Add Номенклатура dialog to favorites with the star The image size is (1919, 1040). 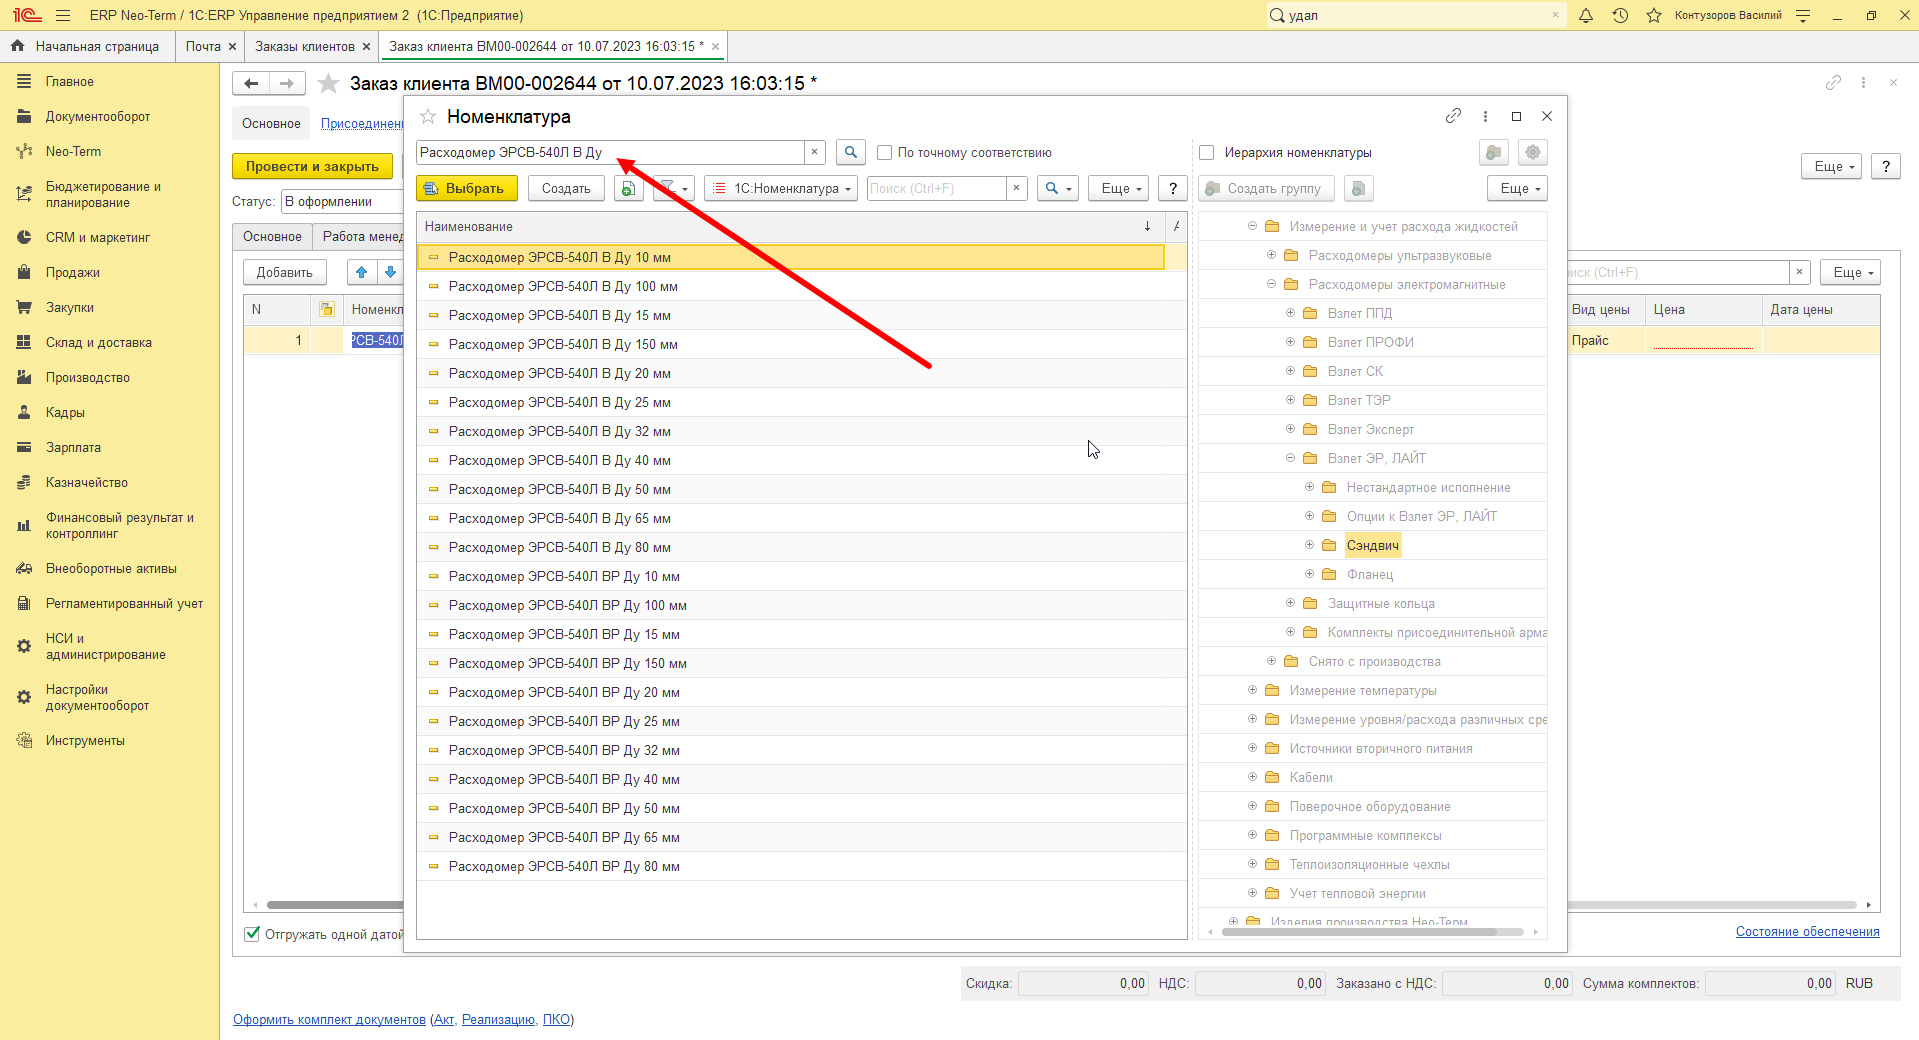tap(428, 117)
